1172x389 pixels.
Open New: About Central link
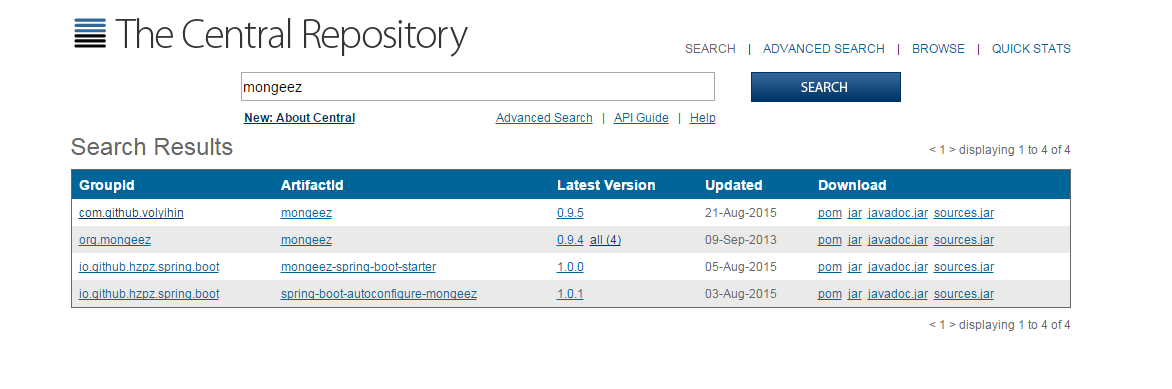(299, 118)
